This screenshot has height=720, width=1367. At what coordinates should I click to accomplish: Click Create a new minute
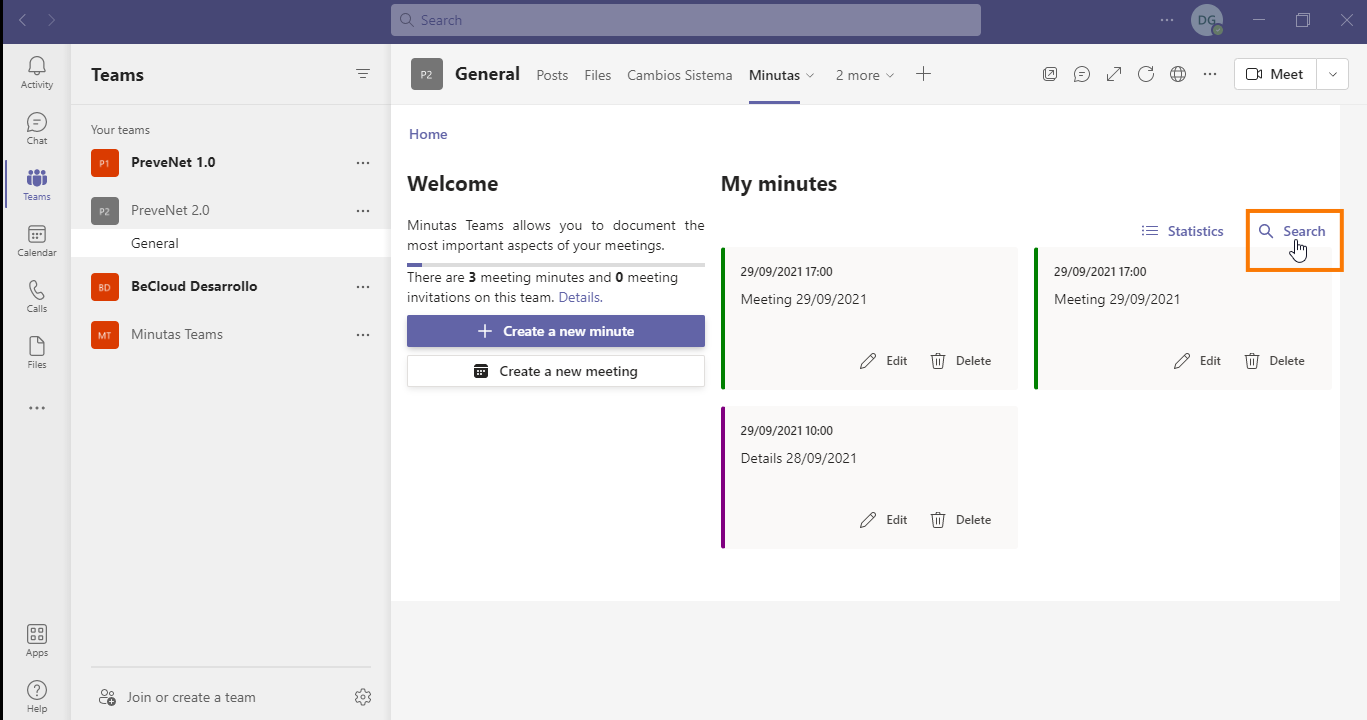(x=556, y=331)
